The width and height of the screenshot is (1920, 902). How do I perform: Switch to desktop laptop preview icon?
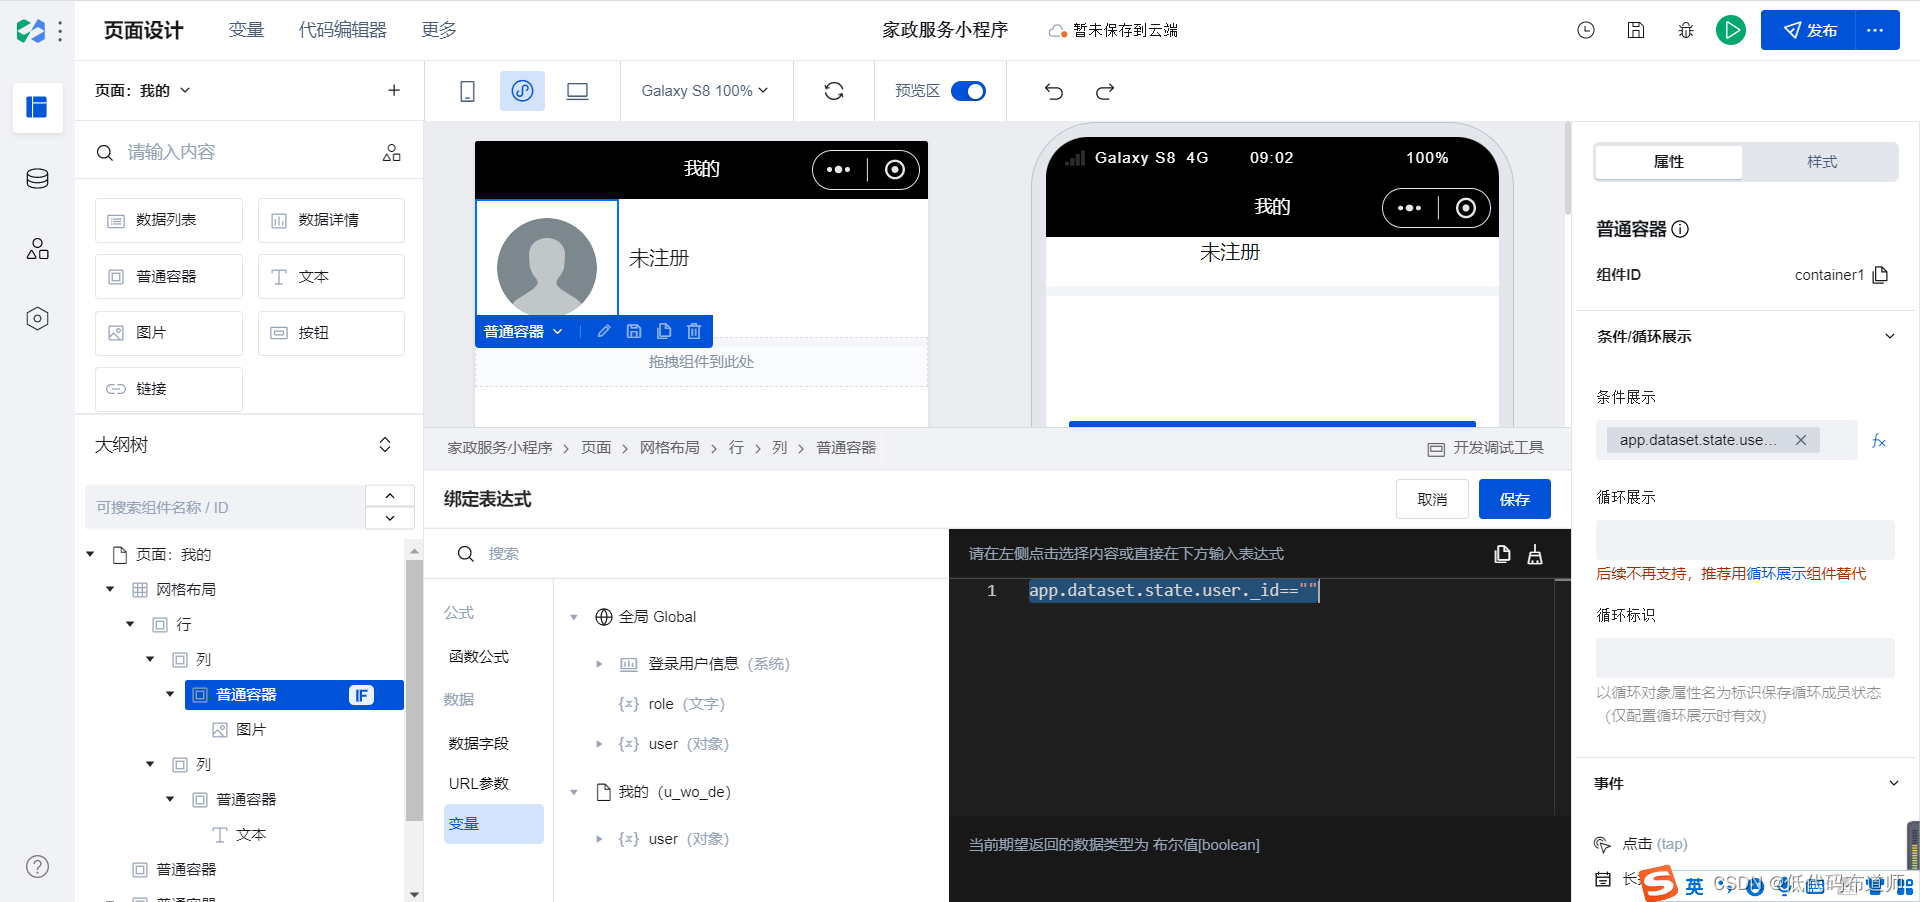coord(577,91)
